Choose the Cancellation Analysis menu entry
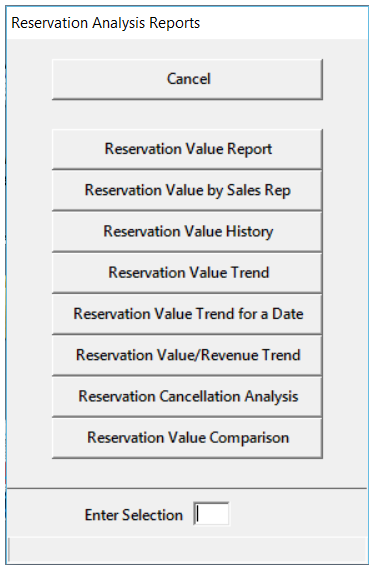The height and width of the screenshot is (565, 374). coord(187,396)
